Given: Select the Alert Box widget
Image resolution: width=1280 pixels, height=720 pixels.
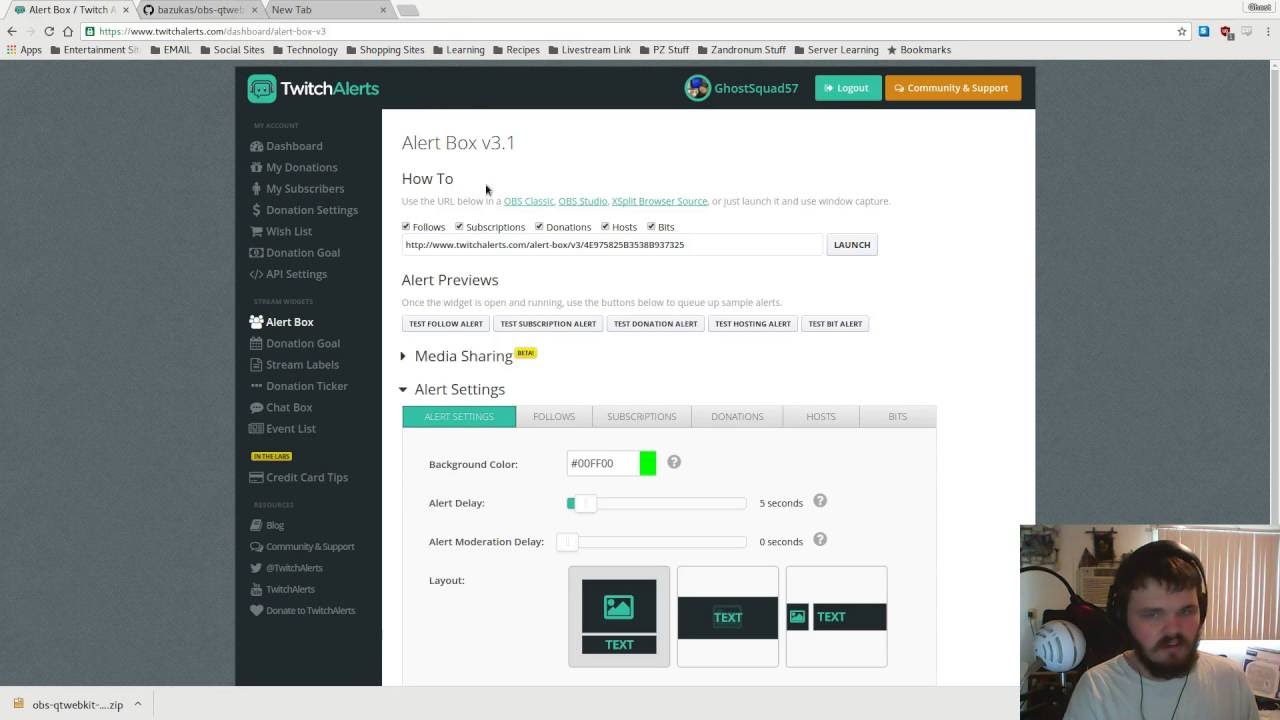Looking at the screenshot, I should (x=281, y=322).
